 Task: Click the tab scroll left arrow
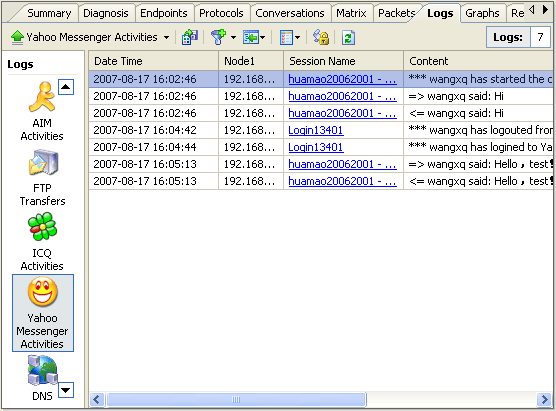pos(531,10)
